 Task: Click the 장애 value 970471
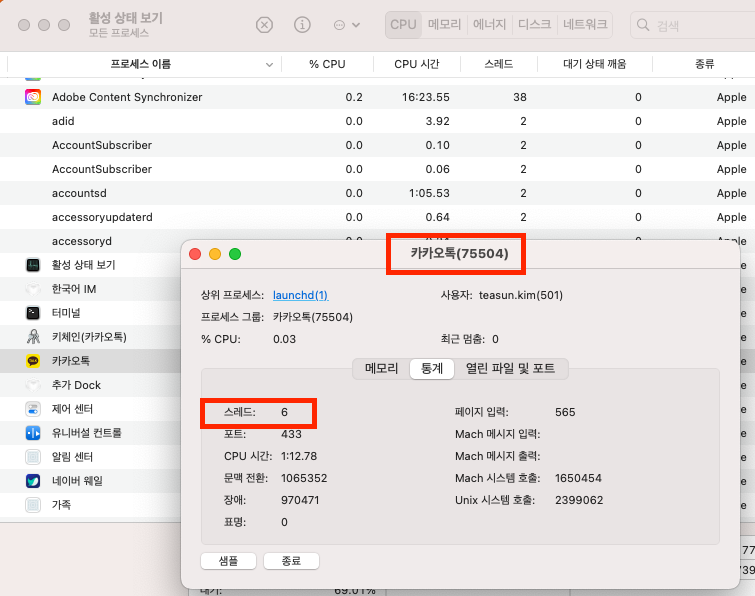(300, 500)
